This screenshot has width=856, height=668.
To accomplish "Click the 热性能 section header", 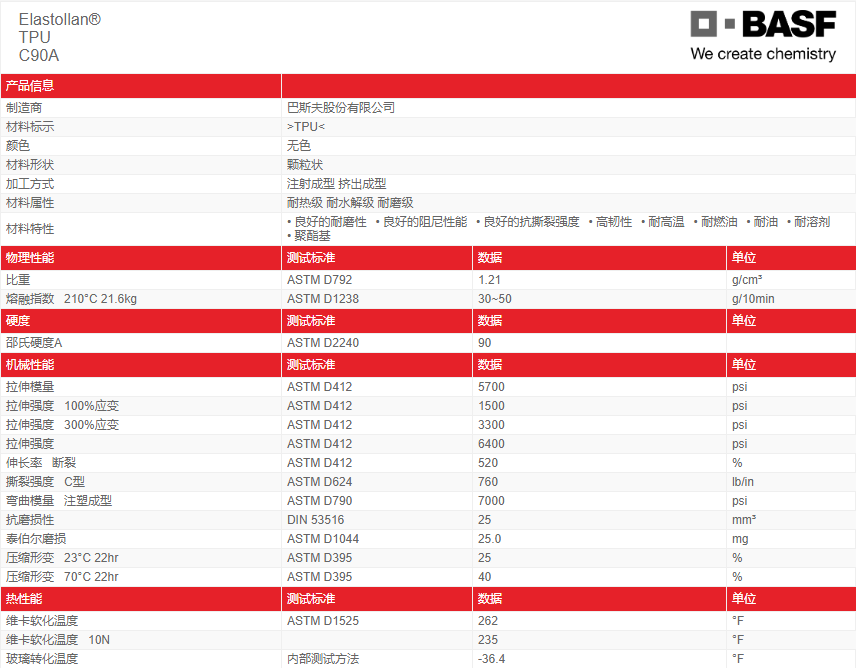I will coord(24,599).
